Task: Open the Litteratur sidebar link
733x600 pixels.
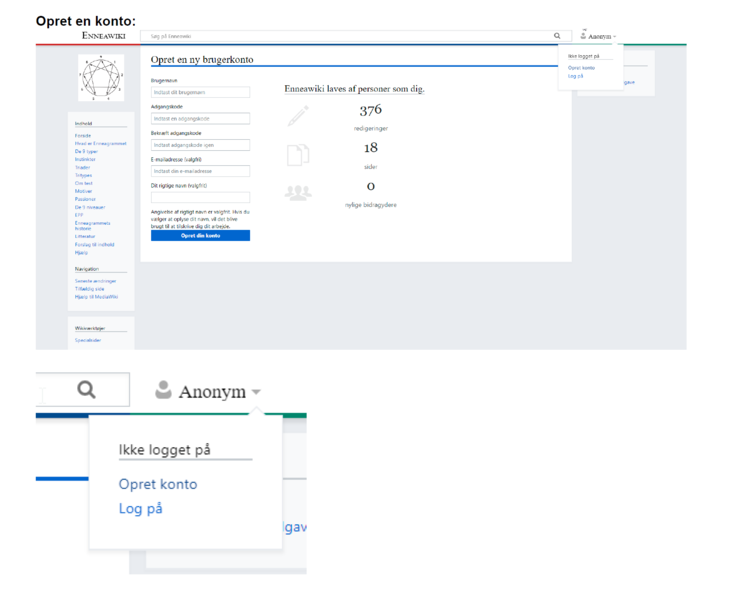Action: (85, 237)
